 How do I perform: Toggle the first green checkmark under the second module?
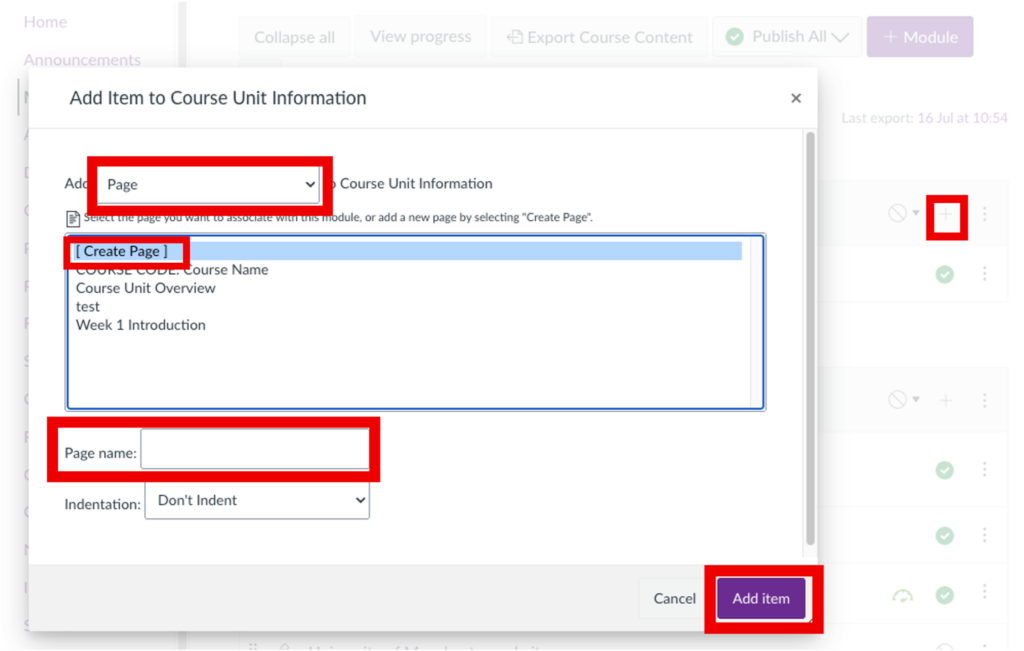tap(945, 470)
